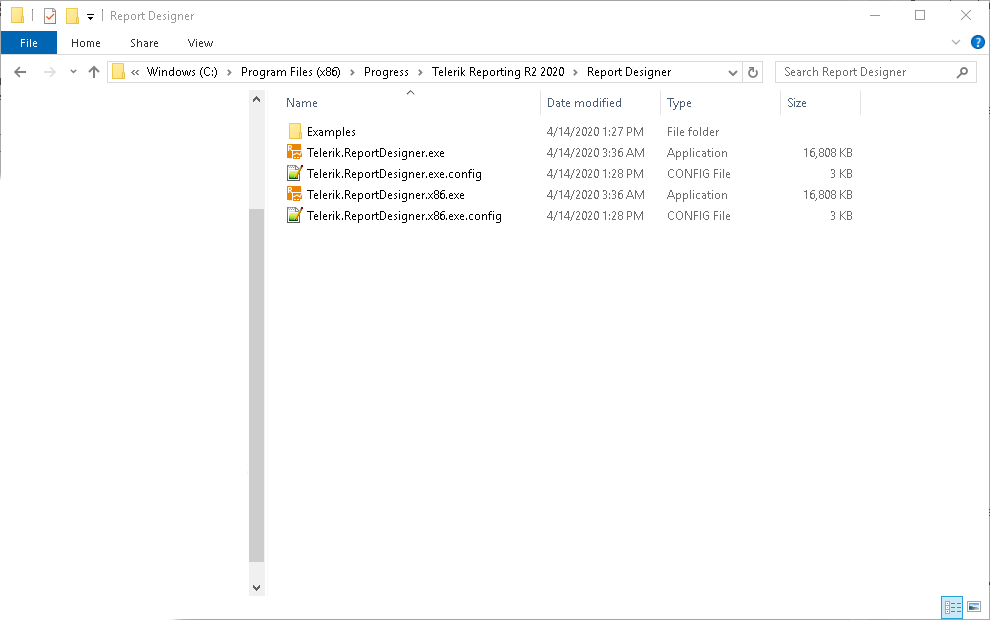The width and height of the screenshot is (990, 620).
Task: Go up one folder level arrow
Action: 94,72
